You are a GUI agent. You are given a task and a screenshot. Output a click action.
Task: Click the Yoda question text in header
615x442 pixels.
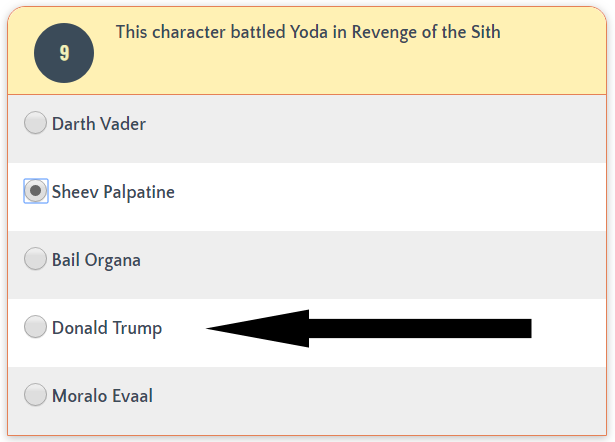[x=308, y=32]
